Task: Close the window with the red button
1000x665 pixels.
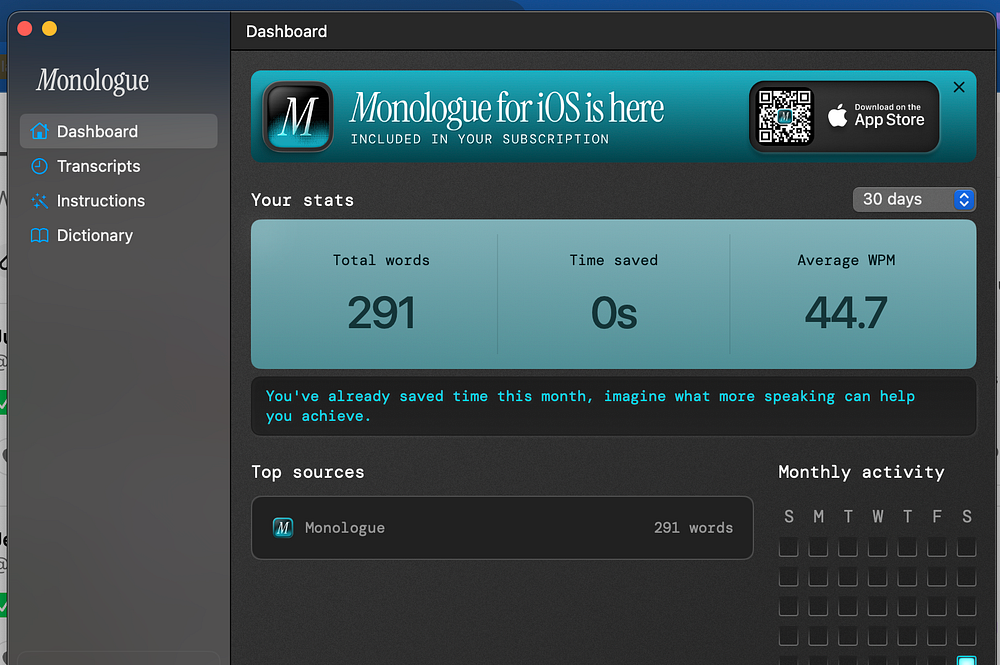Action: tap(25, 29)
